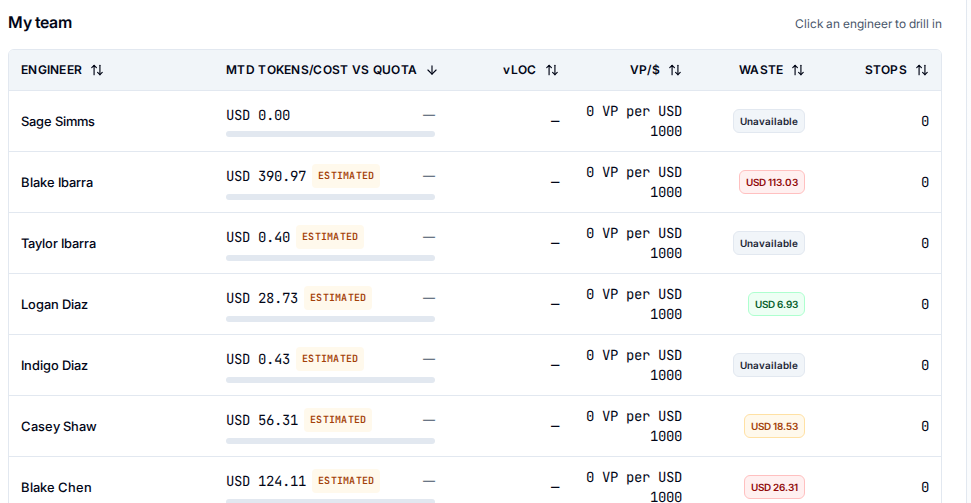The image size is (971, 503).
Task: Click the green USD 6.93 waste badge
Action: [x=777, y=304]
